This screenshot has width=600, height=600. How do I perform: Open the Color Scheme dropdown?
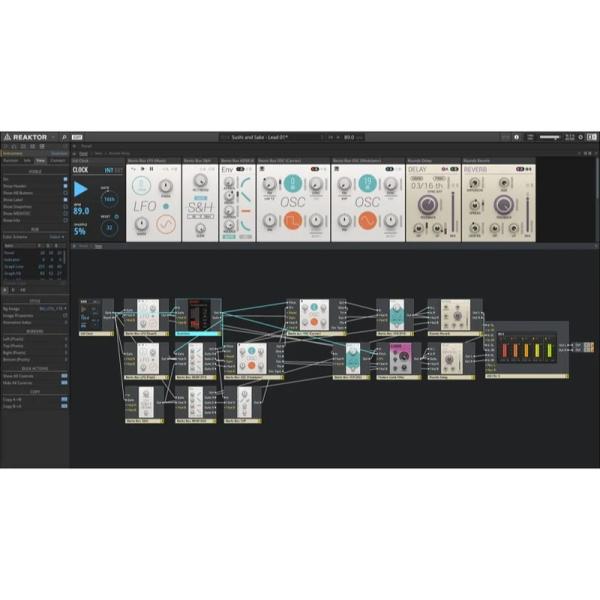58,237
